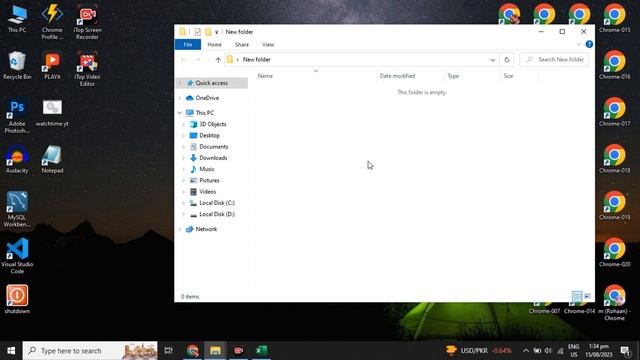640x360 pixels.
Task: Open Documents in navigation pane
Action: click(x=213, y=147)
